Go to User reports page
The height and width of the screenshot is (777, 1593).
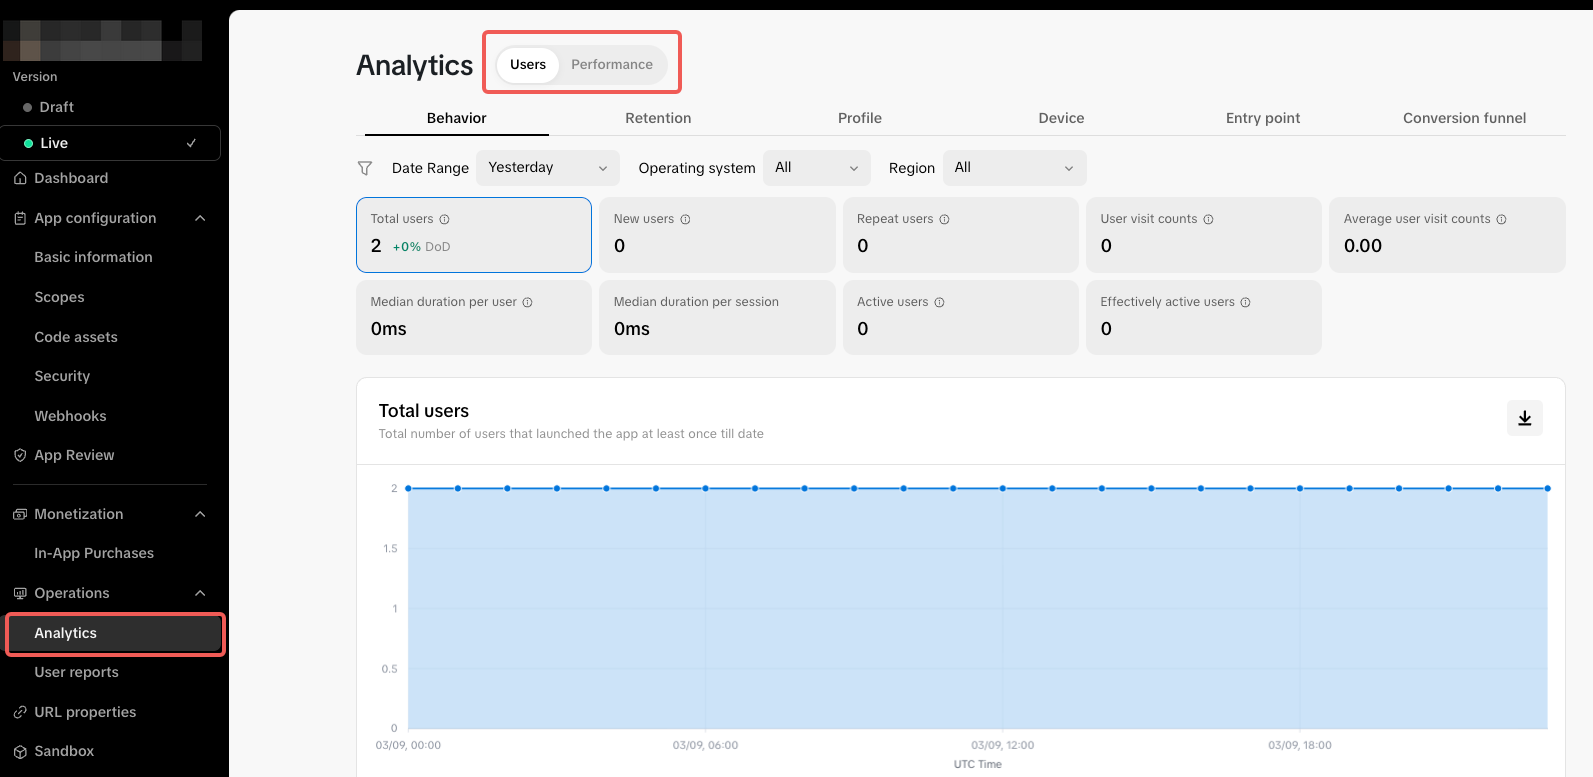(76, 672)
